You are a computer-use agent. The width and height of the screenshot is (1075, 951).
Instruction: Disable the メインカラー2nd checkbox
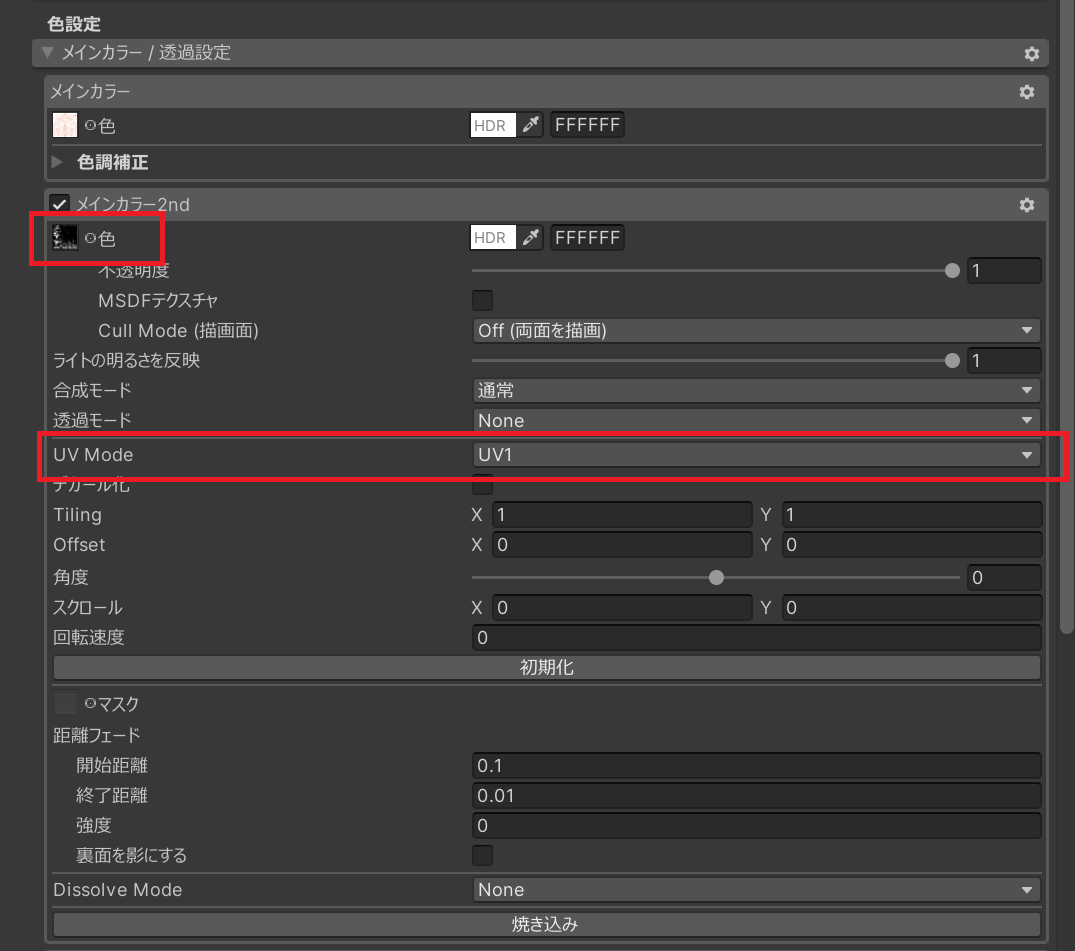57,203
